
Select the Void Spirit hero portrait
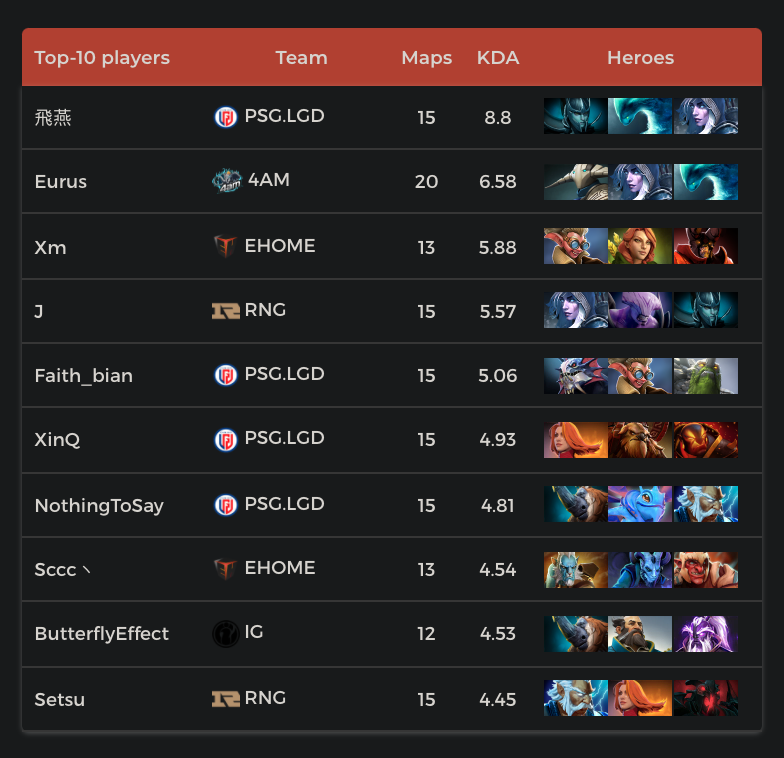coord(705,634)
